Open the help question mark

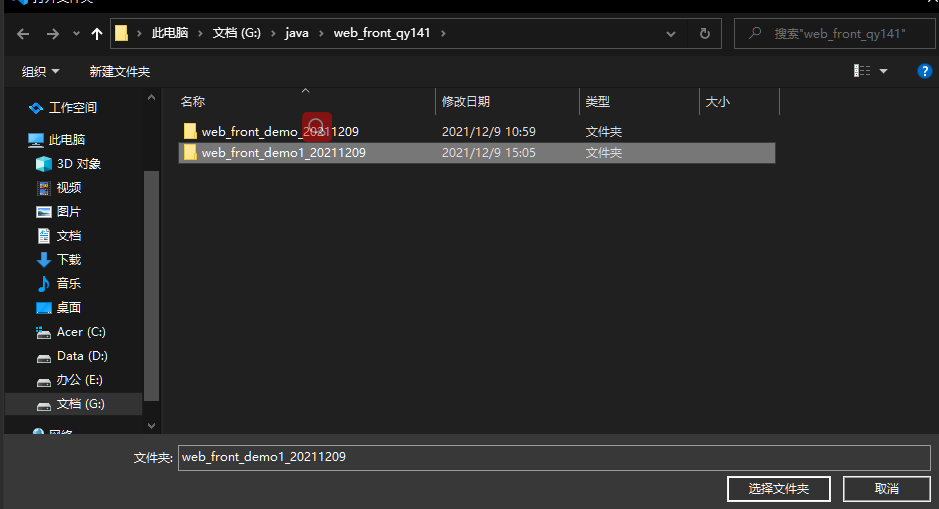[924, 71]
